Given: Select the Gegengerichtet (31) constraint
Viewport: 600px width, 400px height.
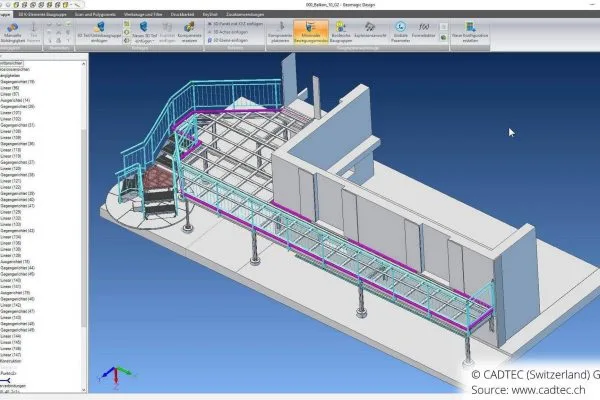Looking at the screenshot, I should (x=18, y=125).
